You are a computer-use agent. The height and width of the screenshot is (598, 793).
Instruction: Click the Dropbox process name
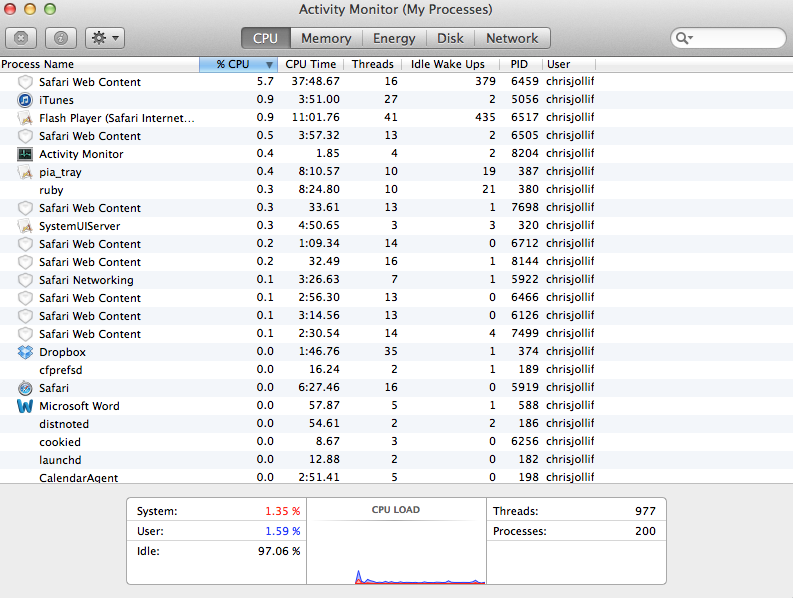(62, 352)
